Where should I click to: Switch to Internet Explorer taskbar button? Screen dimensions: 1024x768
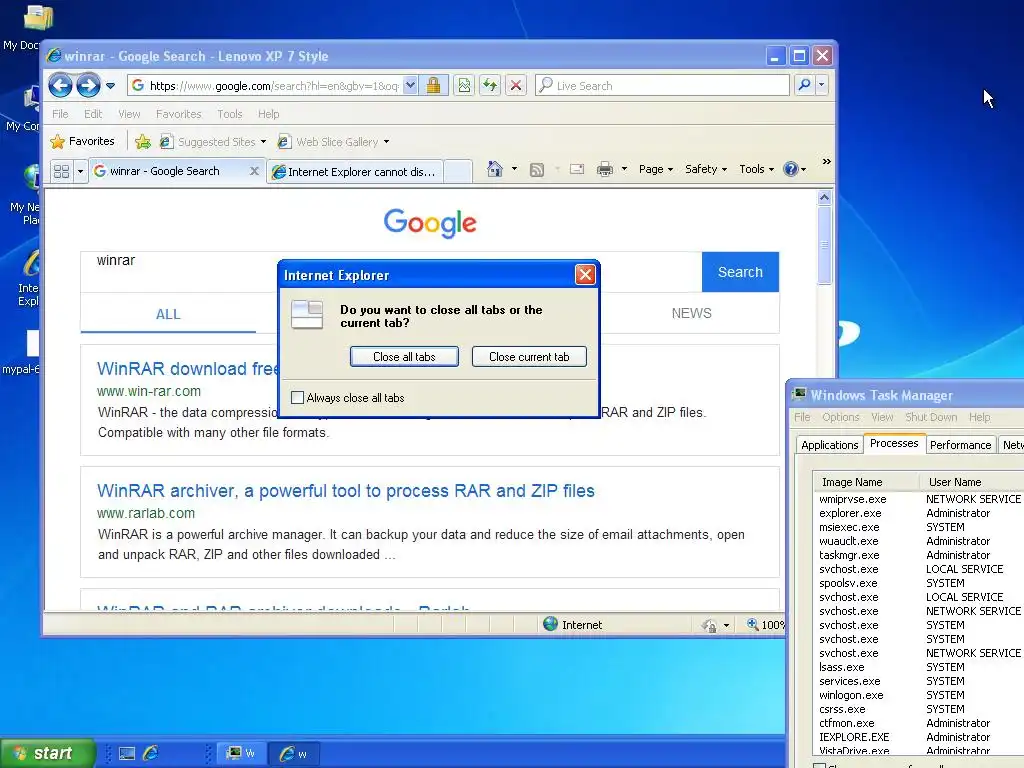pyautogui.click(x=293, y=754)
